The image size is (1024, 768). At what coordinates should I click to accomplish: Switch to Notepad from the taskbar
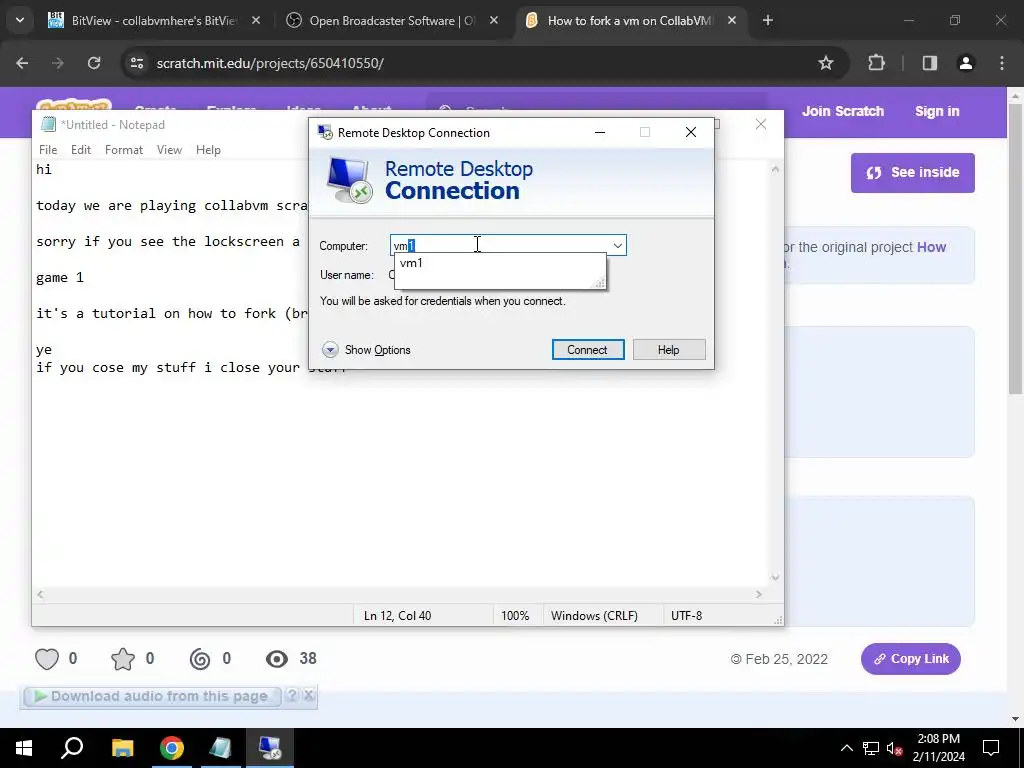coord(221,748)
